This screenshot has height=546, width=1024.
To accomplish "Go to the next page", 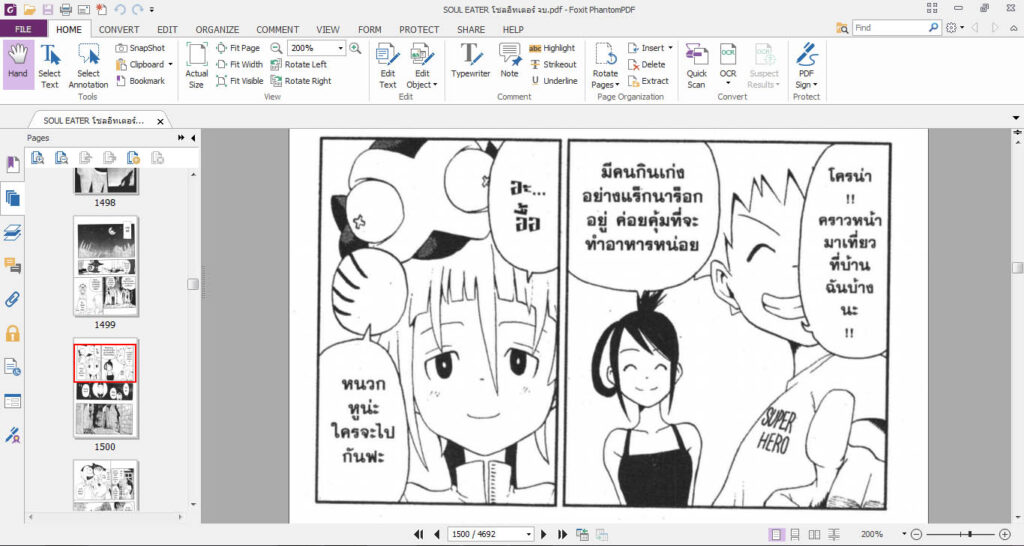I will [543, 534].
